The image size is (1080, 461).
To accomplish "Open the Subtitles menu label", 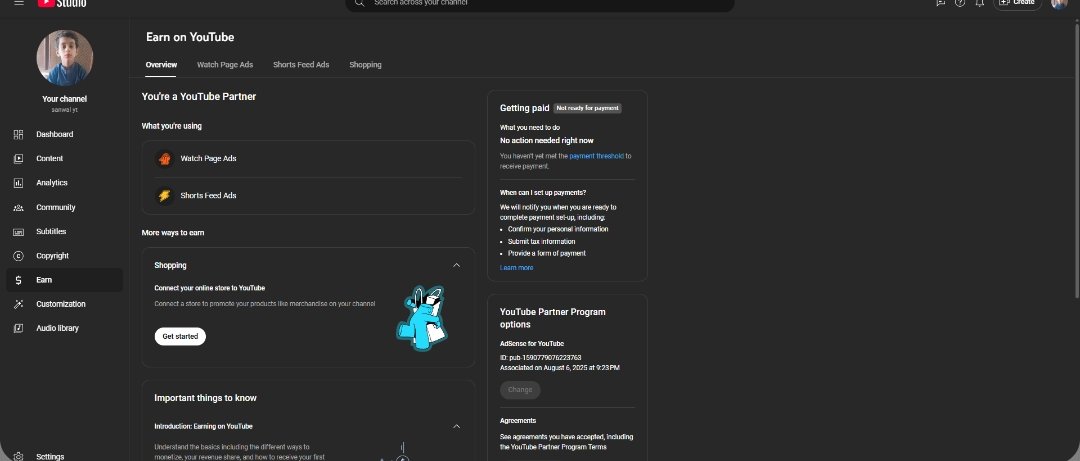I will coord(51,232).
